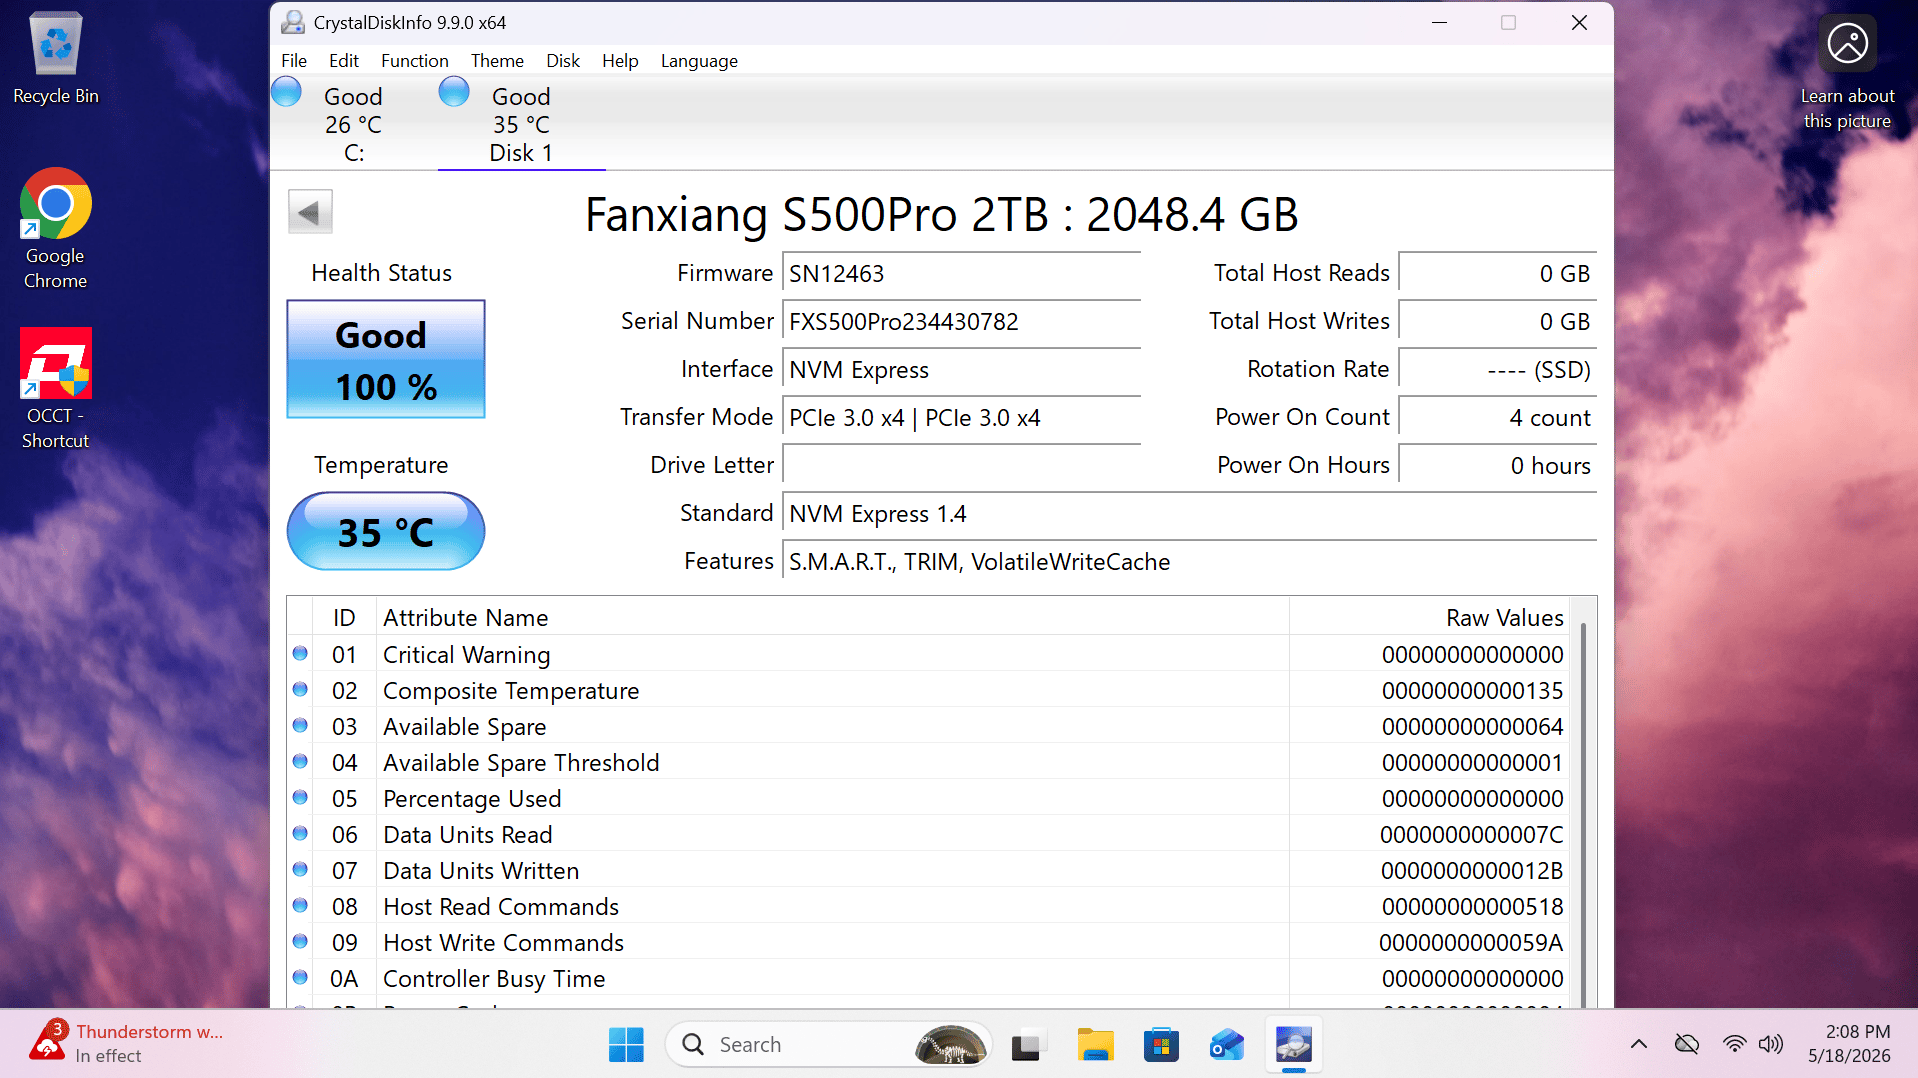Select the Disk 1 tab
Screen dimensions: 1918x1078
click(x=521, y=124)
